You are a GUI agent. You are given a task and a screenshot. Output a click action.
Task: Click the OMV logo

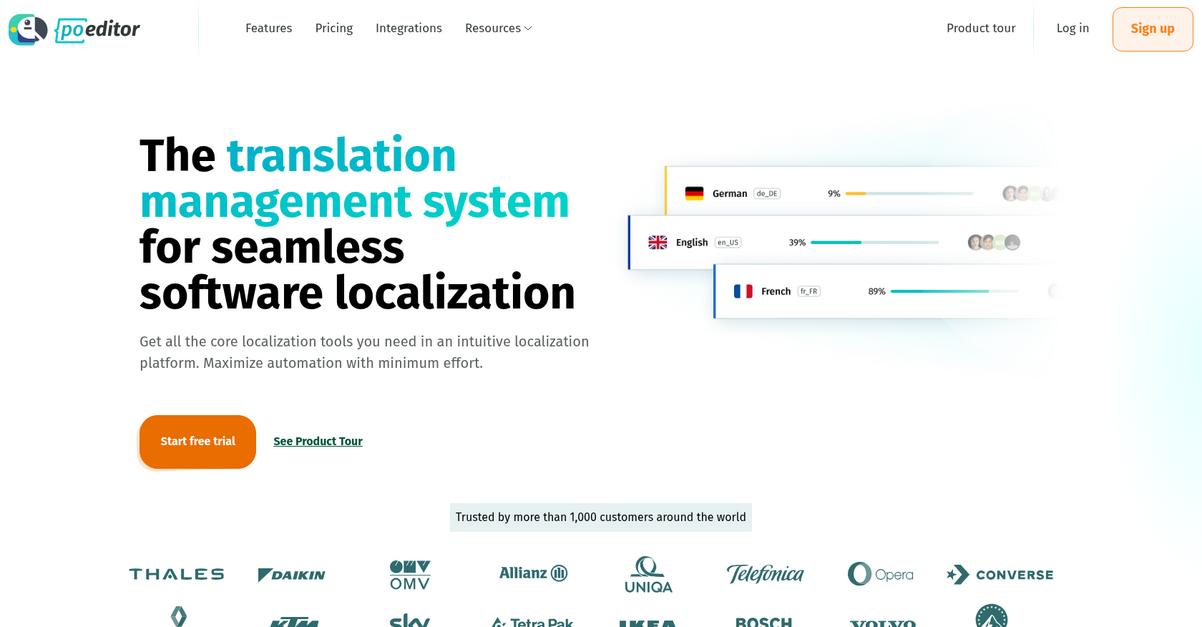click(410, 575)
